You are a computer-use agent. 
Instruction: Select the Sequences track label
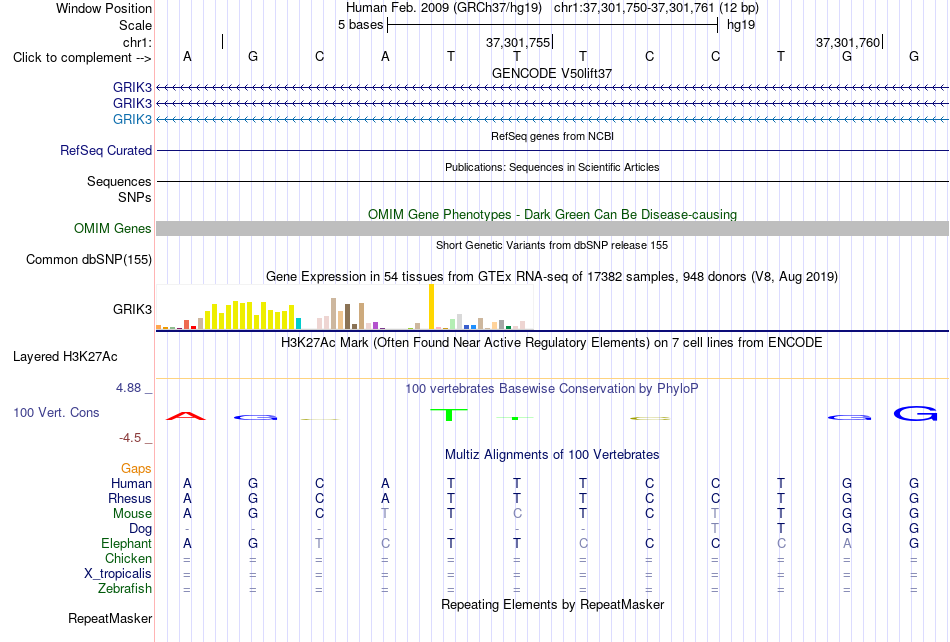119,181
